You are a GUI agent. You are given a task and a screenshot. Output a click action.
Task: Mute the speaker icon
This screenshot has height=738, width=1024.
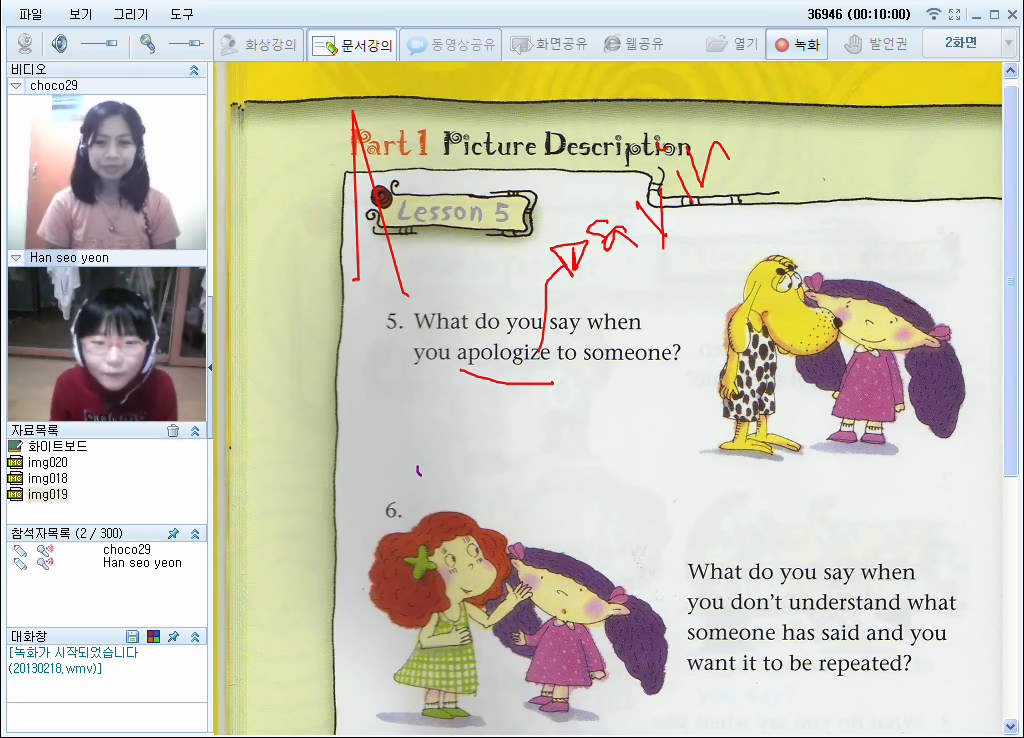tap(59, 44)
